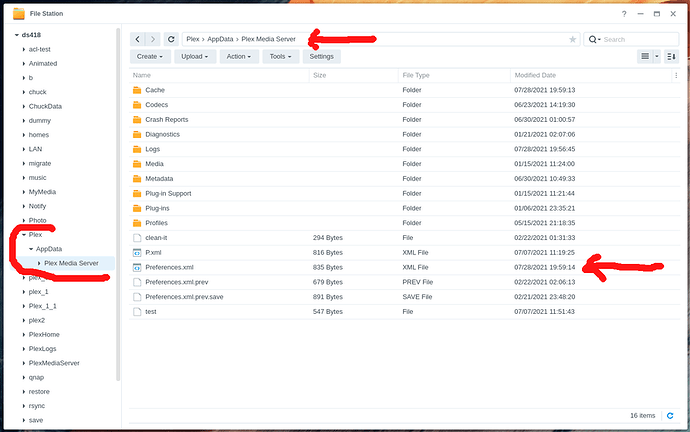This screenshot has height=432, width=690.
Task: Sort by the File Type column header
Action: tap(455, 75)
